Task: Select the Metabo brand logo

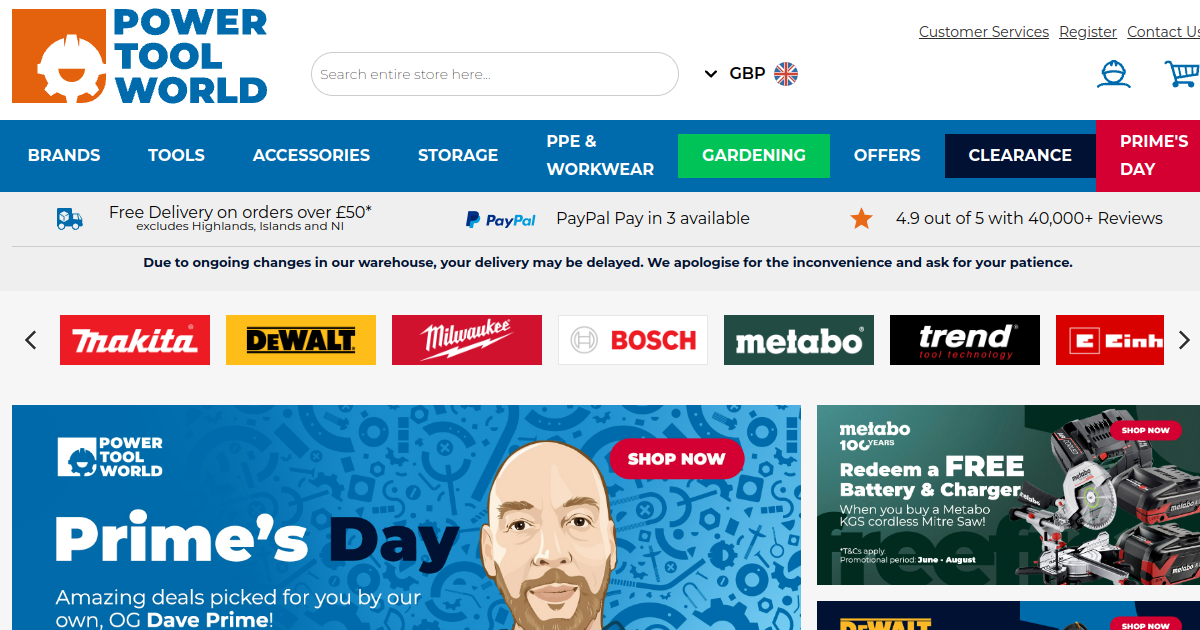Action: click(x=799, y=340)
